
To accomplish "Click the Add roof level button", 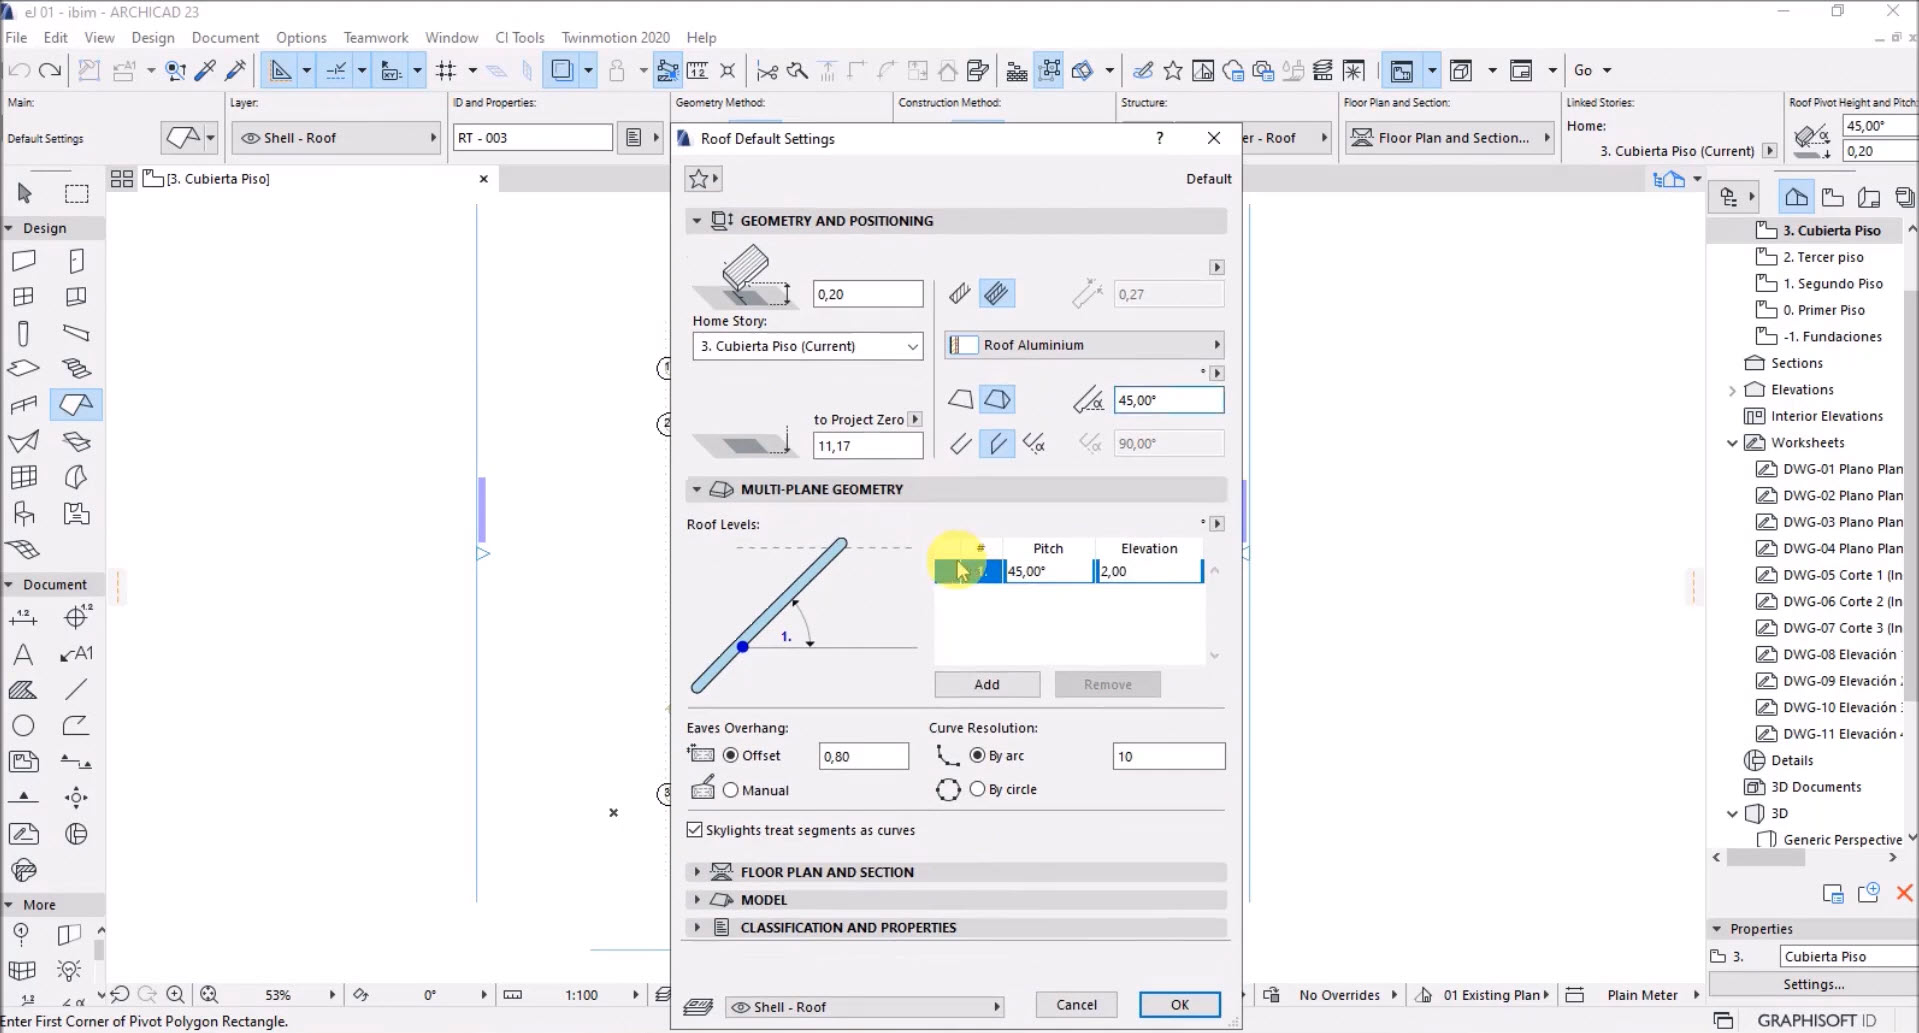I will pos(986,685).
